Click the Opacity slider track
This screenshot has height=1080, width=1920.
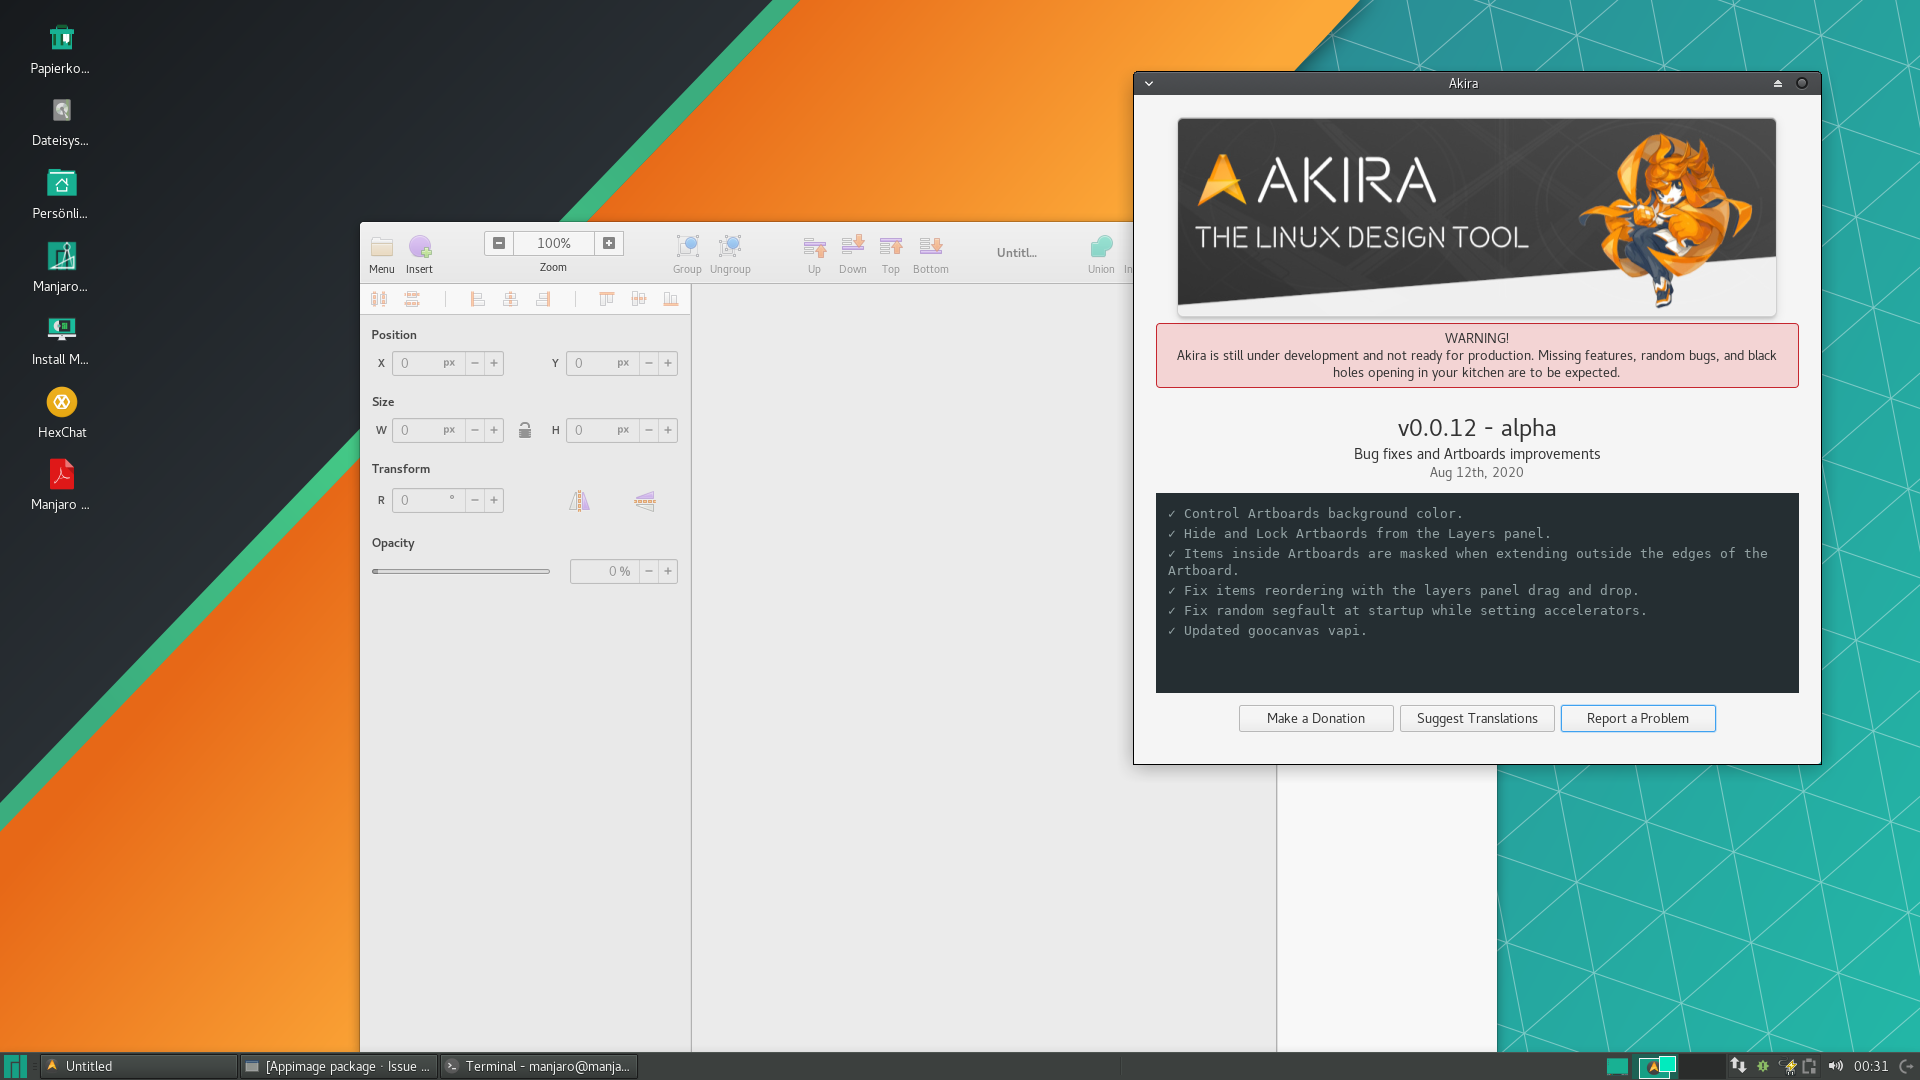click(461, 571)
